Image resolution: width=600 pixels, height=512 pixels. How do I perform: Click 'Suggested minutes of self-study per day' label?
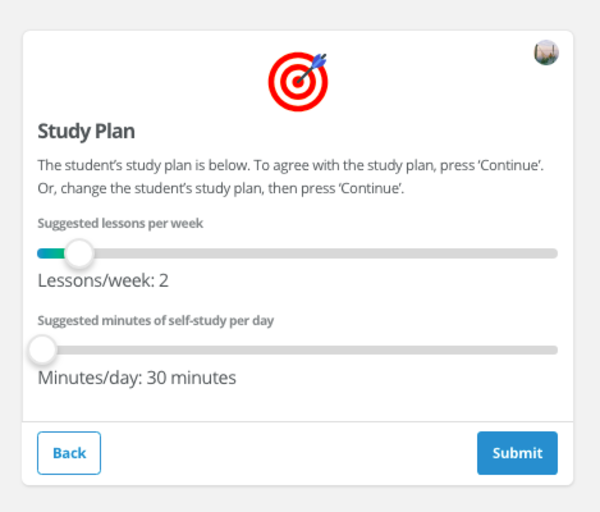(x=156, y=321)
